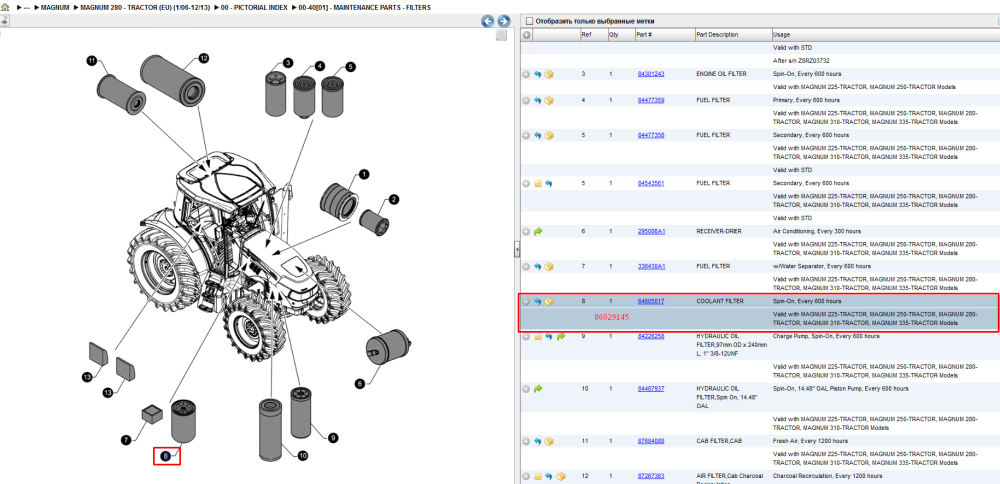Click the blue arrow icon for part 84477358
Viewport: 1000px width, 484px height.
[x=538, y=136]
